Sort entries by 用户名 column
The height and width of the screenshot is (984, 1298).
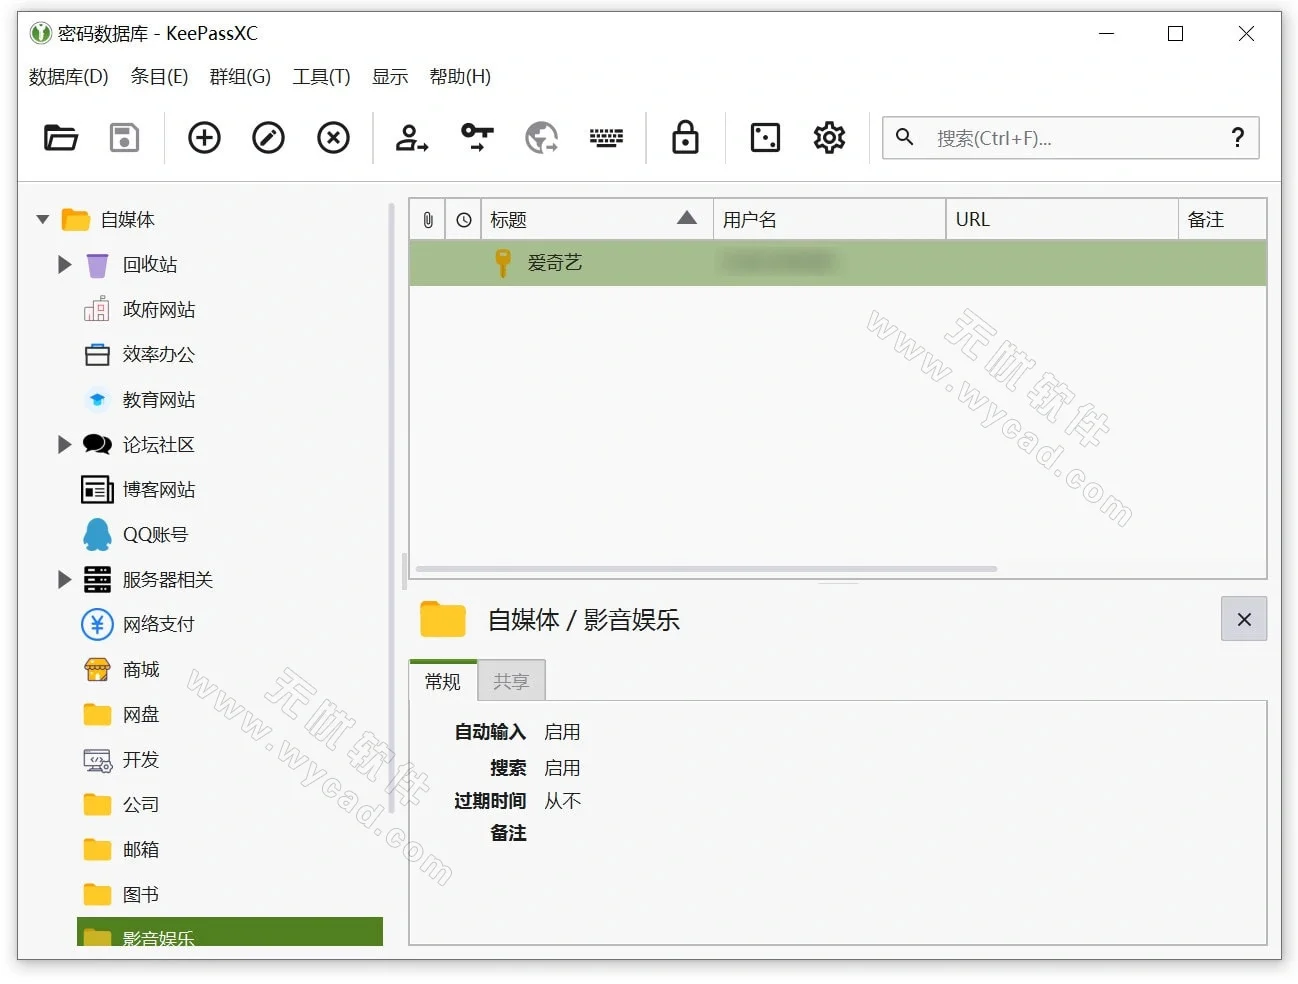(x=750, y=218)
